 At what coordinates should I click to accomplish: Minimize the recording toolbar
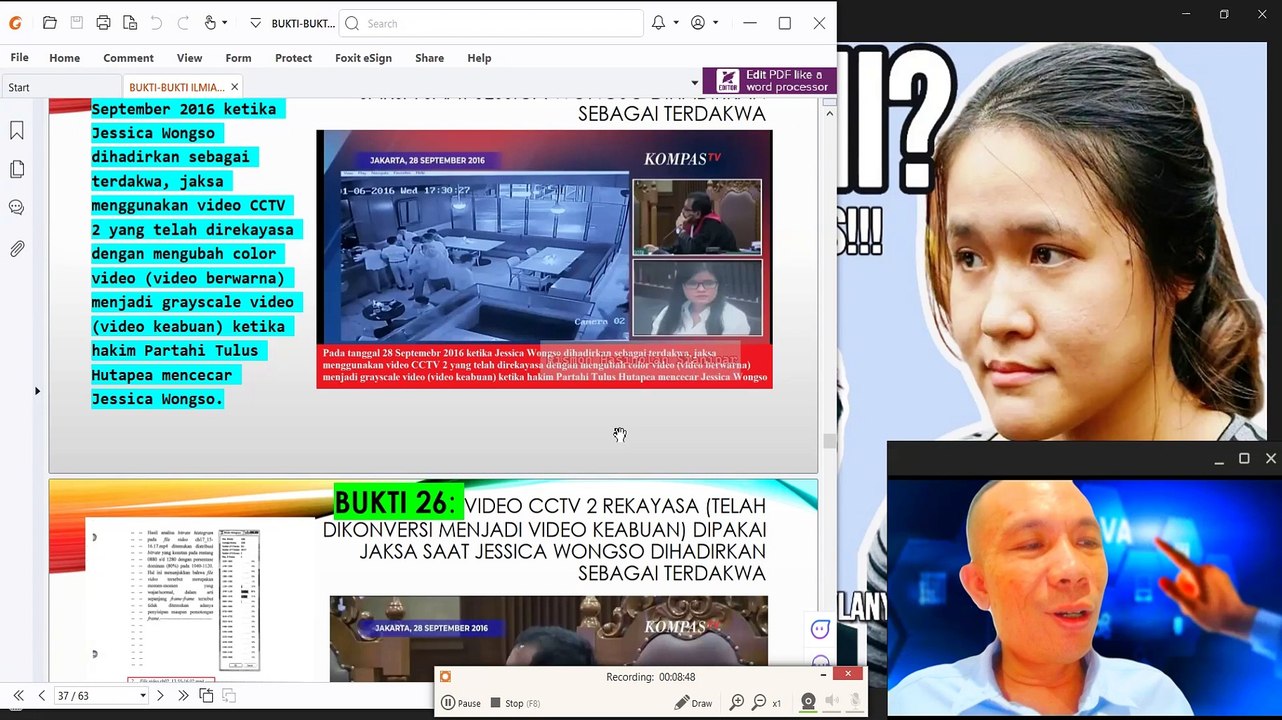pos(823,674)
